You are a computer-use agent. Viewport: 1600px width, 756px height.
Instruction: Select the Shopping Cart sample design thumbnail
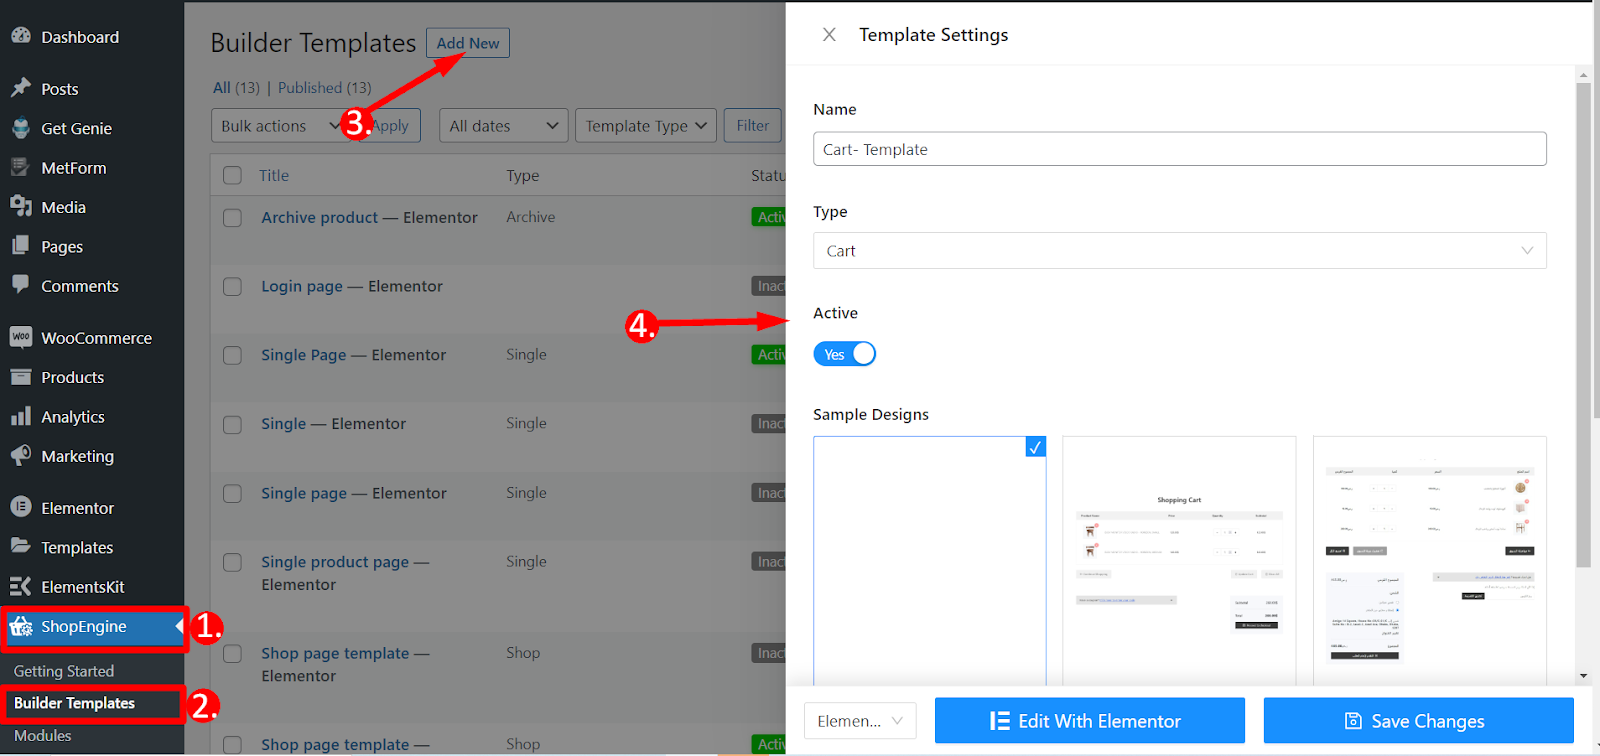tap(1179, 561)
